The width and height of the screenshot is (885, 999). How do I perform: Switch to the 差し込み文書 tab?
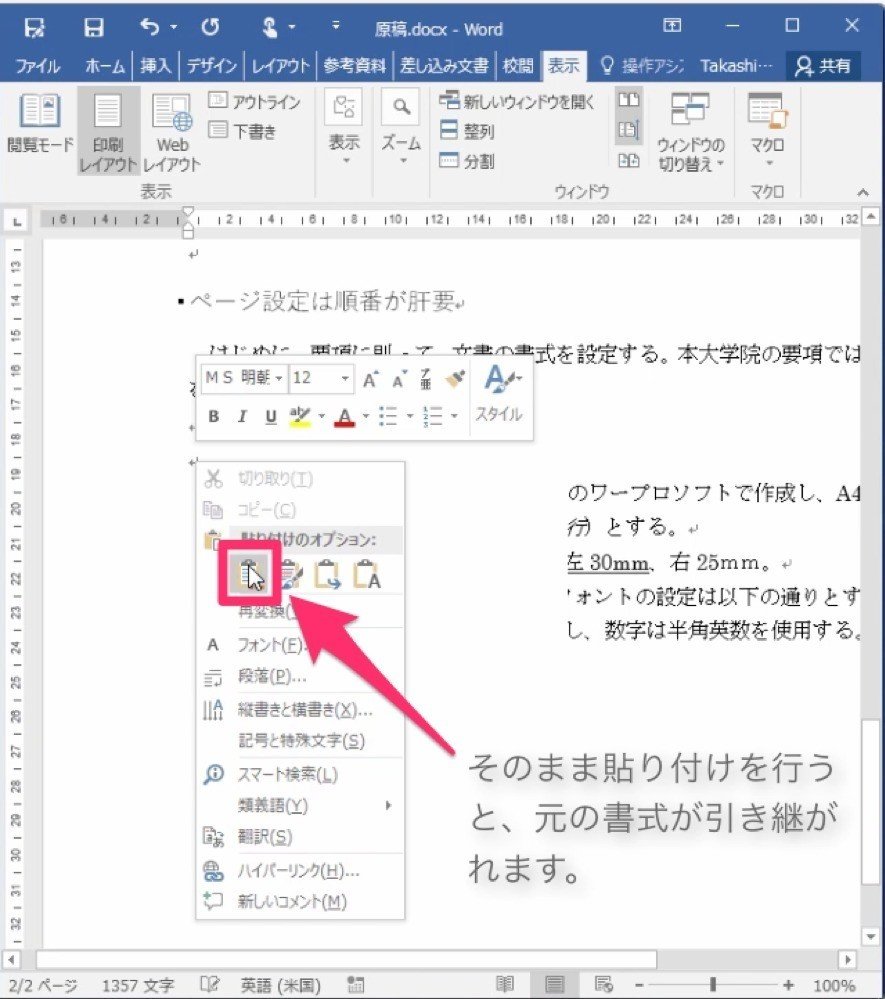[x=444, y=66]
